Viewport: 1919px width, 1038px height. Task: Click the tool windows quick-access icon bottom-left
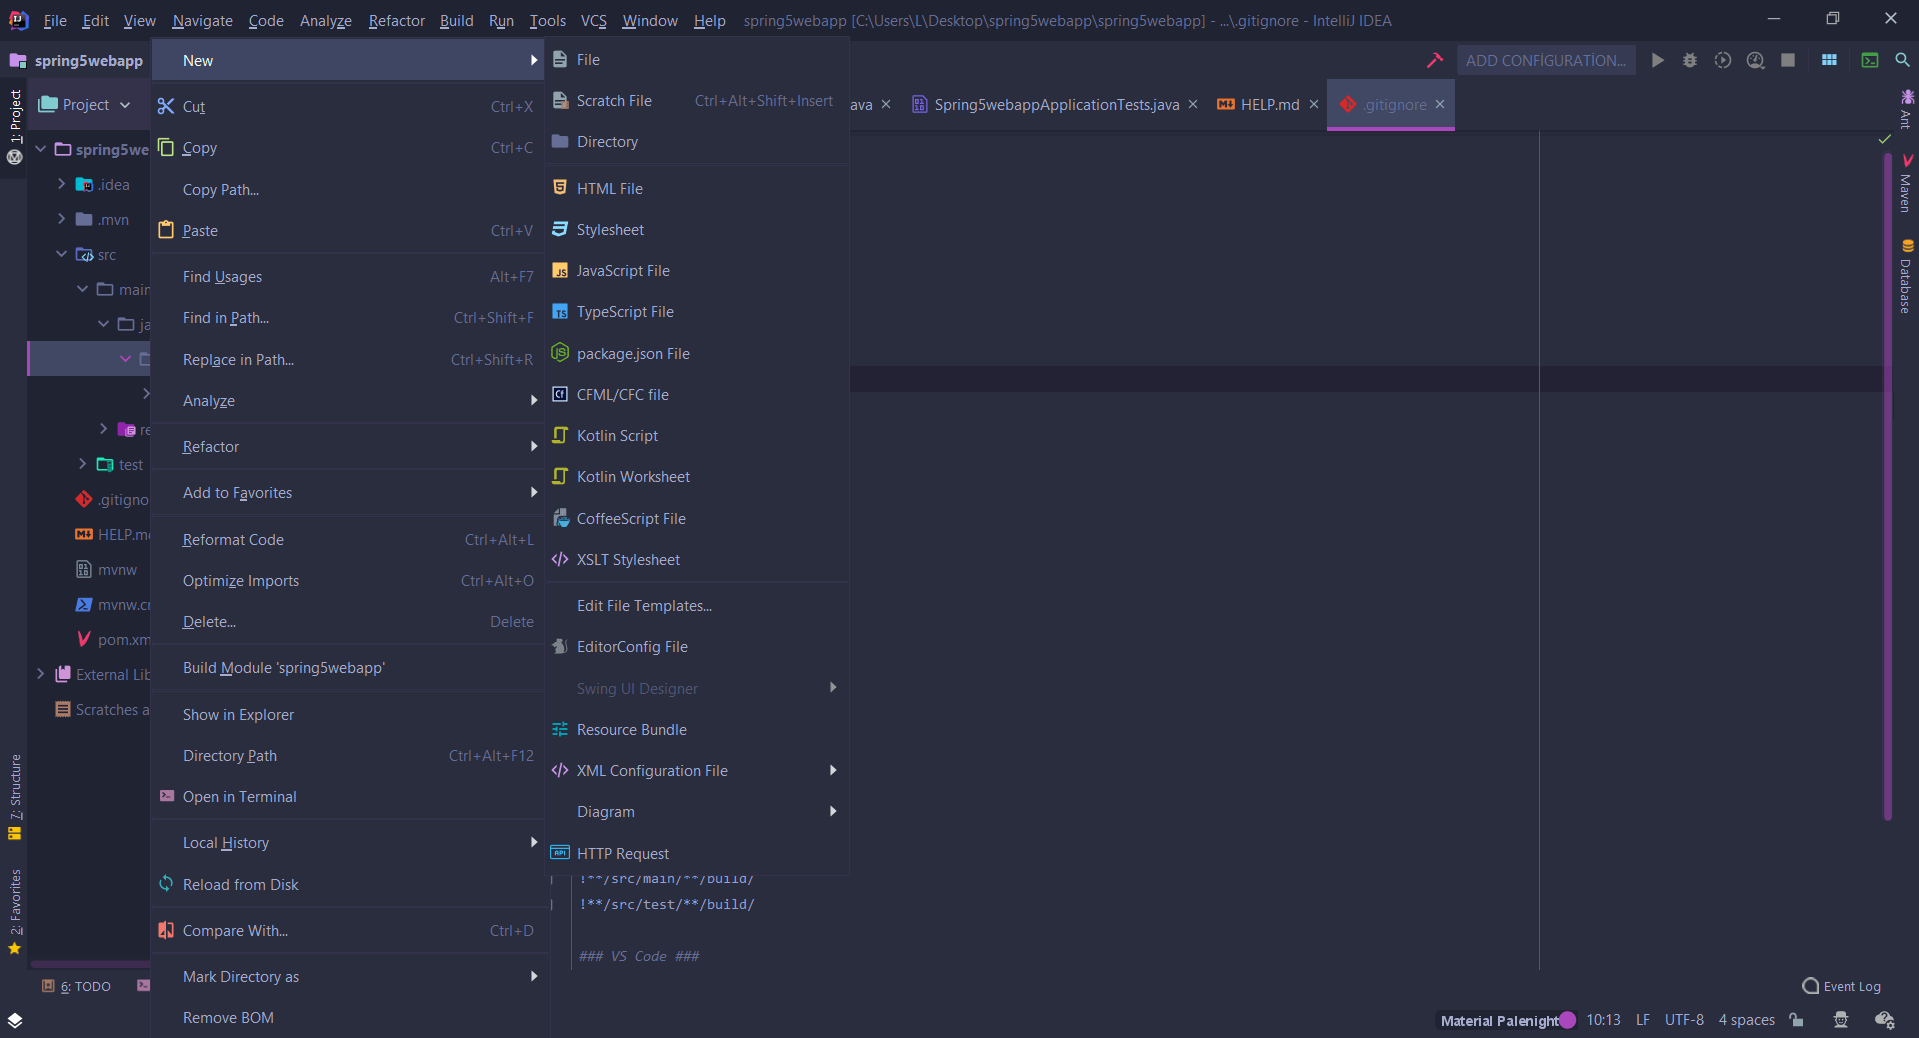(14, 1020)
